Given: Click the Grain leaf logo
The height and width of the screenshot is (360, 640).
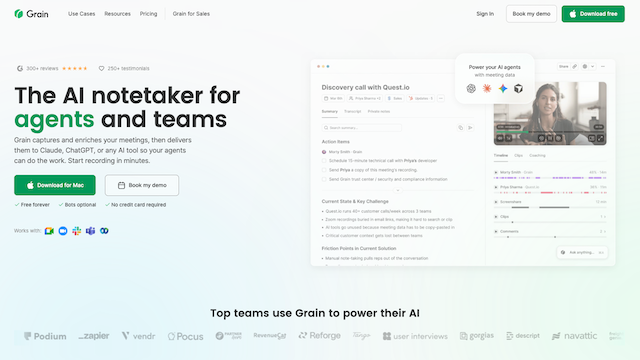Looking at the screenshot, I should (x=19, y=14).
